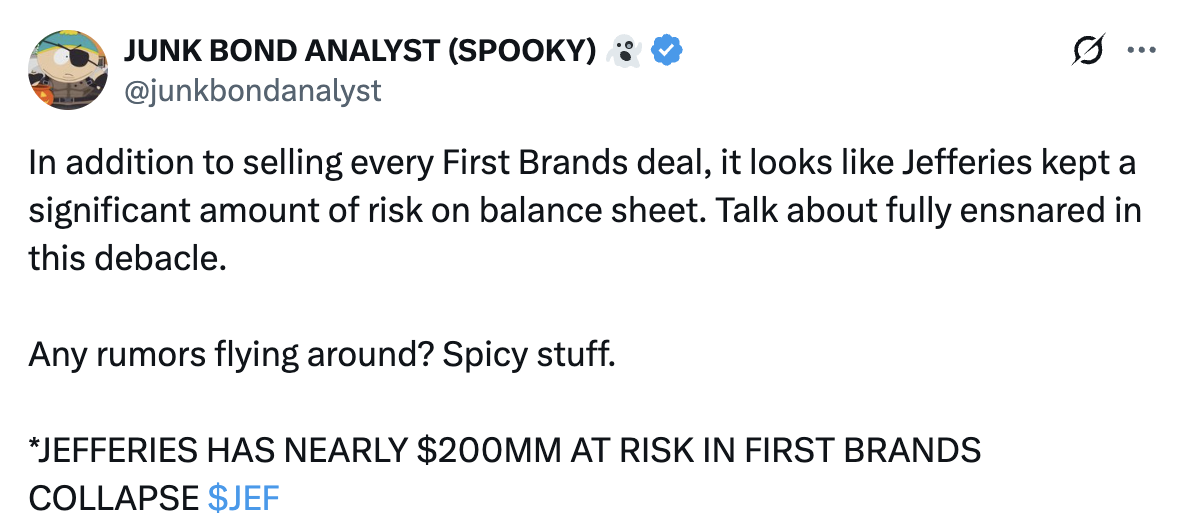Viewport: 1182px width, 528px height.
Task: Click the word "COLLAPSE" before $JEF
Action: 113,497
